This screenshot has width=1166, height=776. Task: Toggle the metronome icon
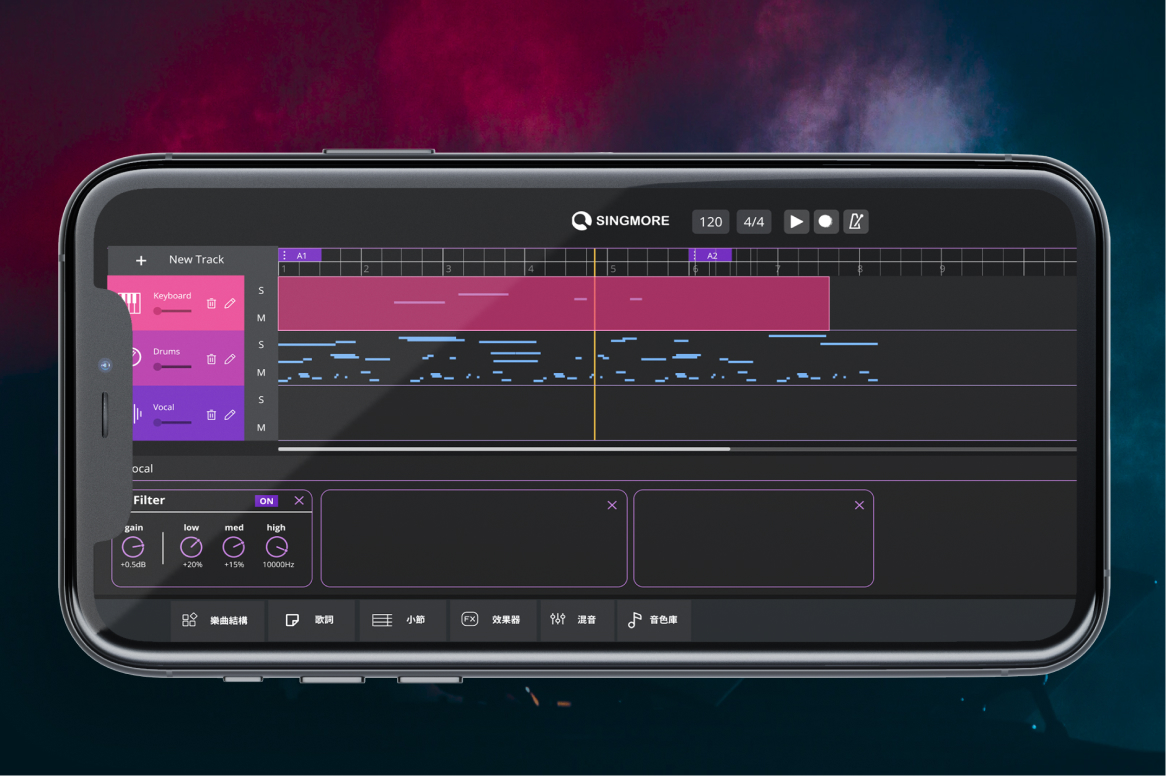coord(856,222)
